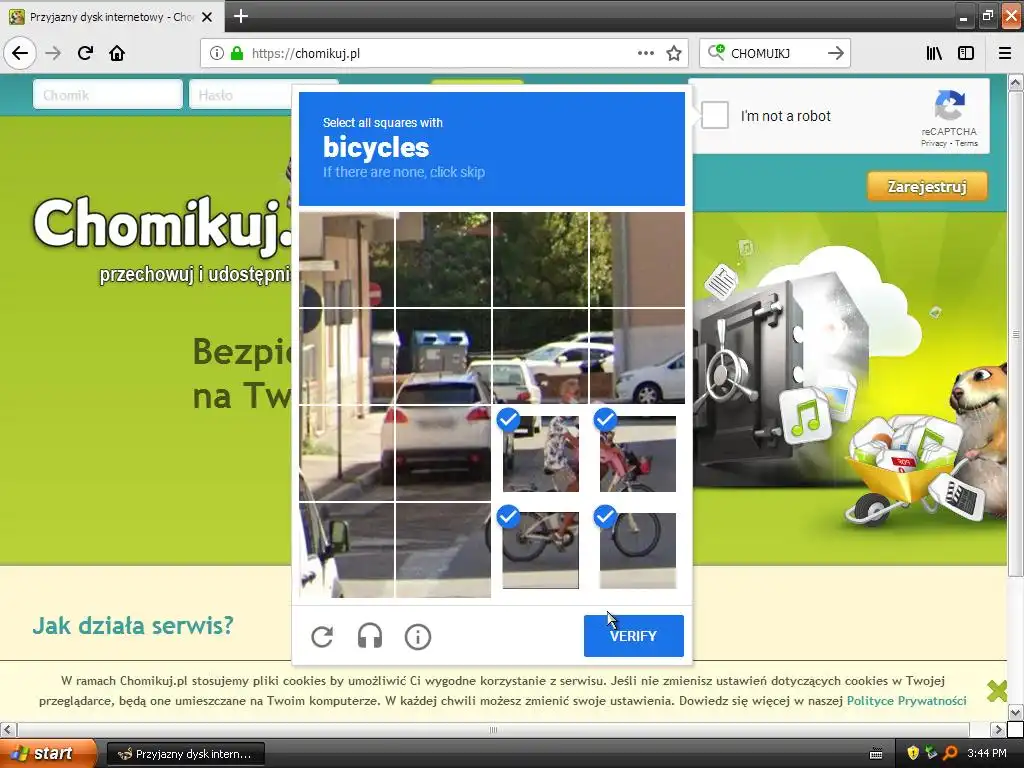
Task: Open the Polityce Prywatności link
Action: 906,701
